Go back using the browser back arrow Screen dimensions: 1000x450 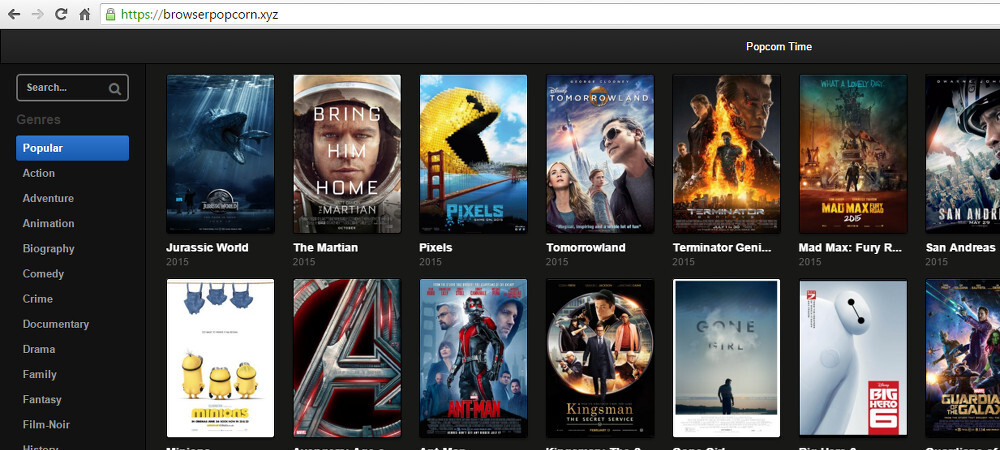(13, 14)
